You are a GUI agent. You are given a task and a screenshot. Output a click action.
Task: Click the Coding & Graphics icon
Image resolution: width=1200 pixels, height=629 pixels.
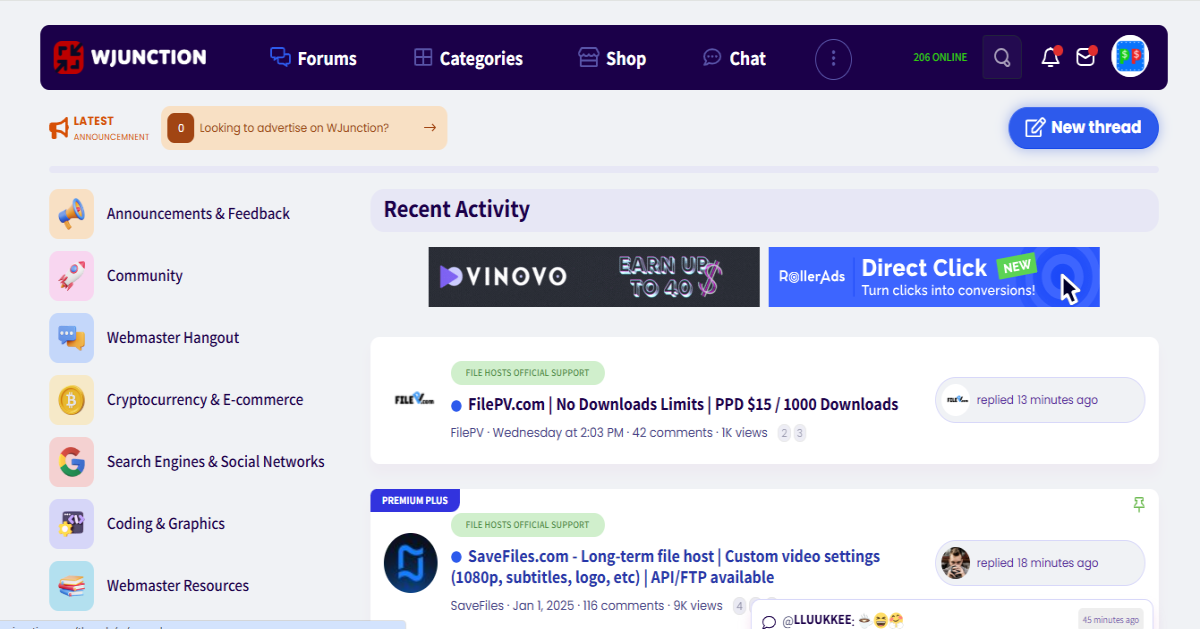[71, 524]
